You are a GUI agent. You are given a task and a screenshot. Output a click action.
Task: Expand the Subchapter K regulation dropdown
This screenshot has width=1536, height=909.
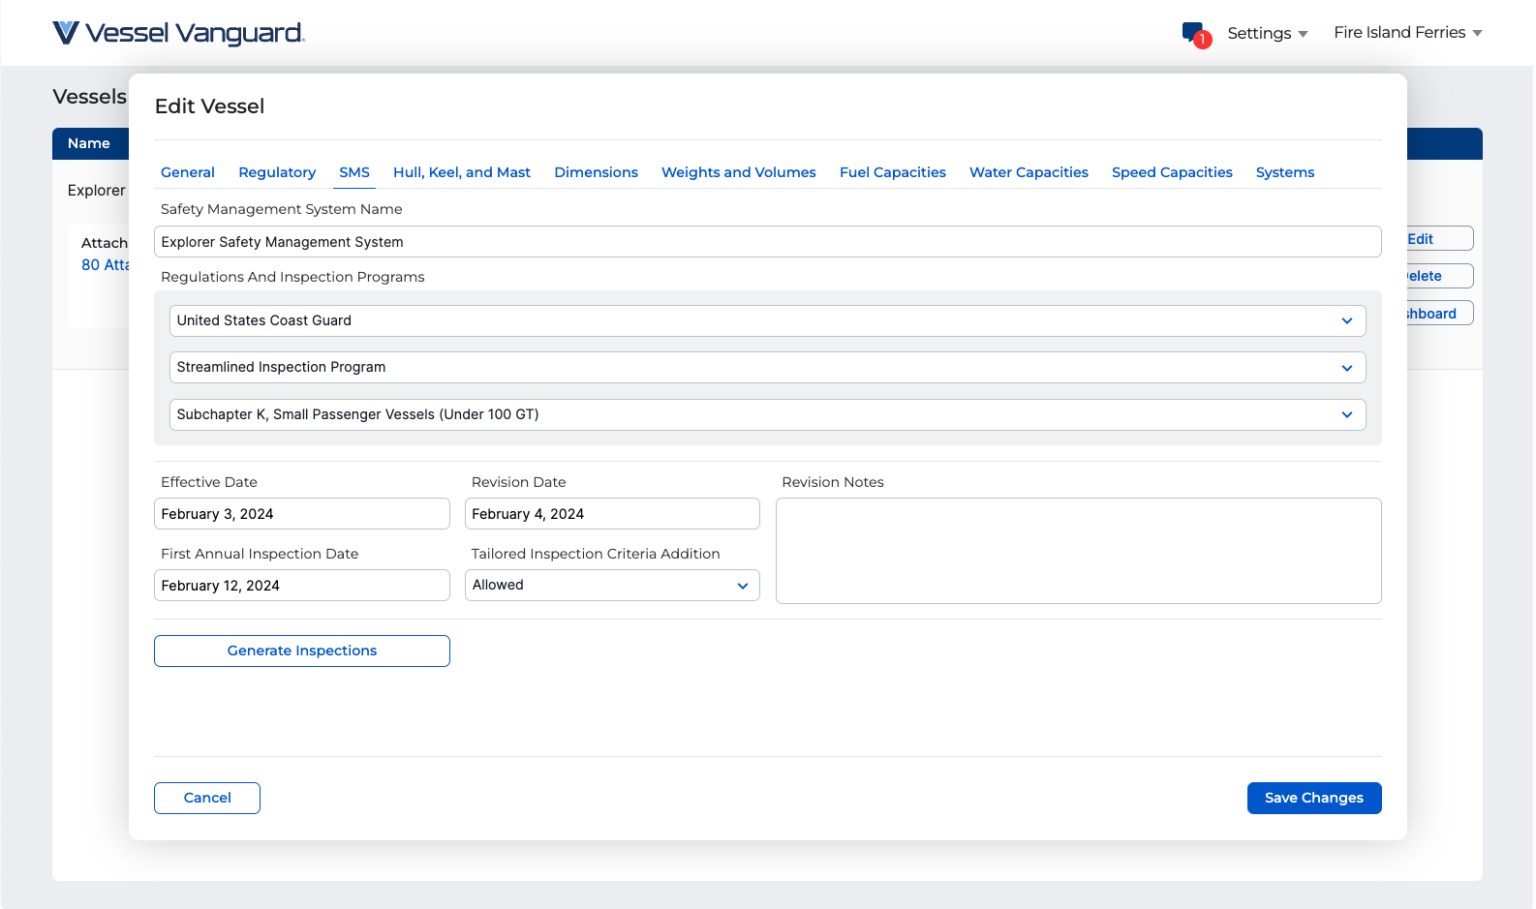[767, 414]
